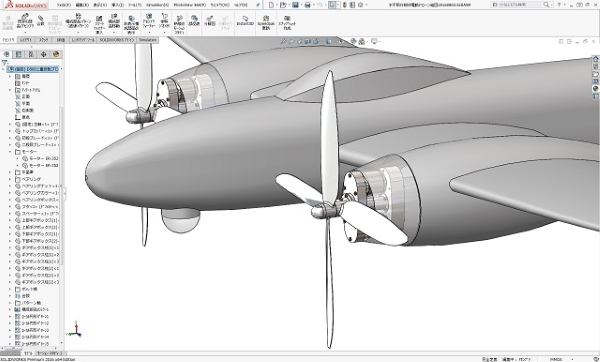Click the Print icon in the top toolbar
The image size is (600, 362).
(307, 5)
